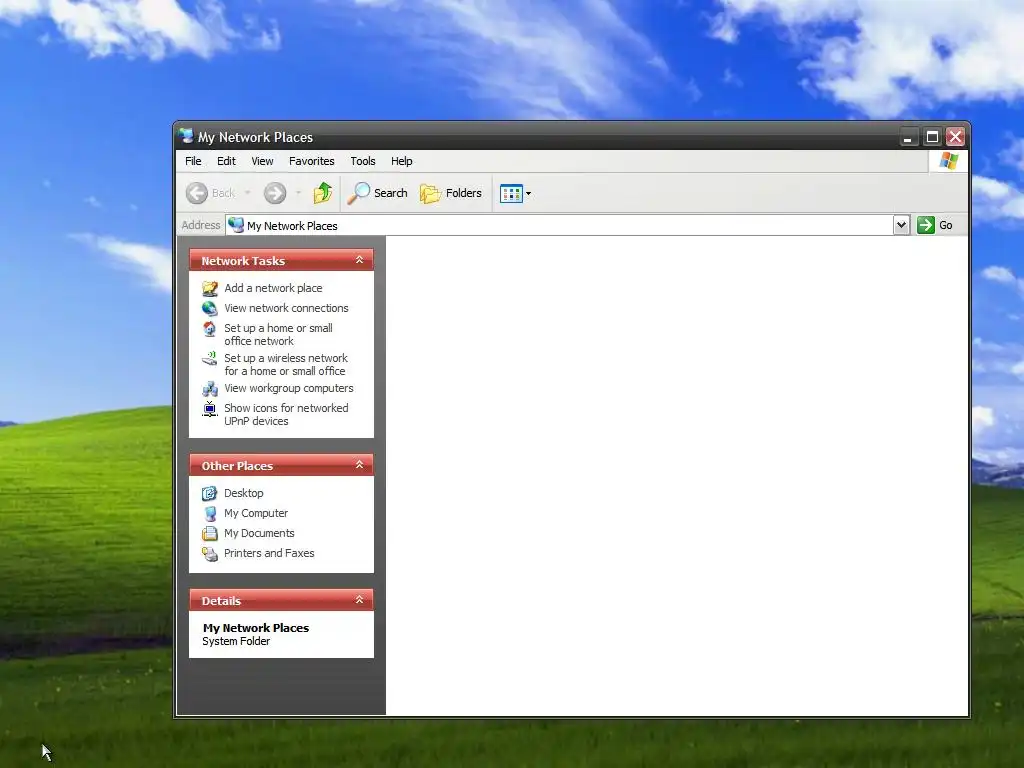Click the workgroup computers icon

(210, 389)
